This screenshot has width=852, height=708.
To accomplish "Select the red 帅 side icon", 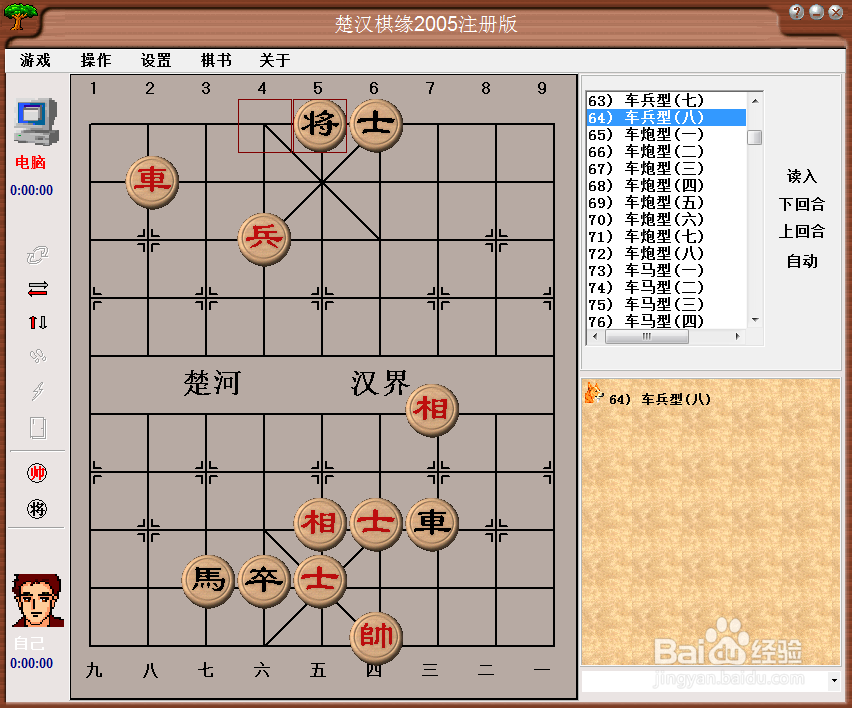I will (37, 473).
